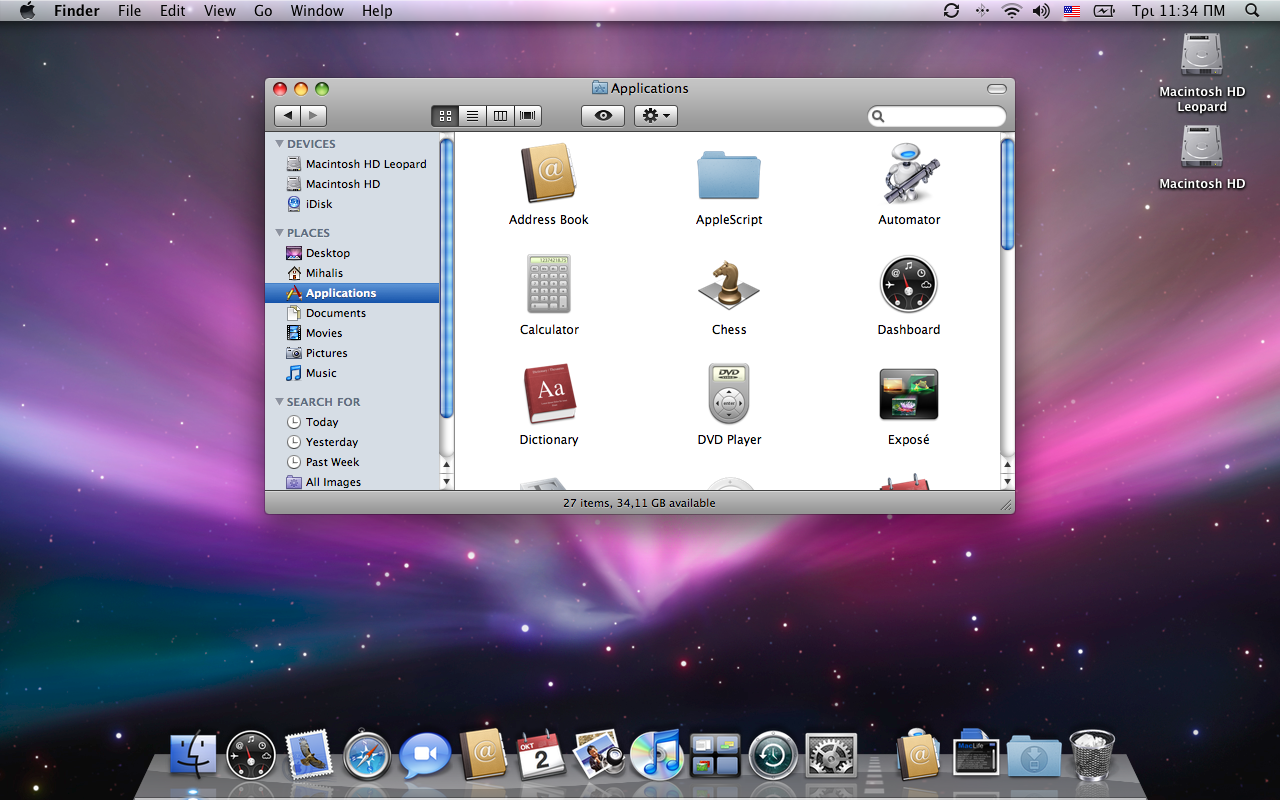Open System Preferences from the Dock
This screenshot has width=1280, height=800.
pos(831,756)
